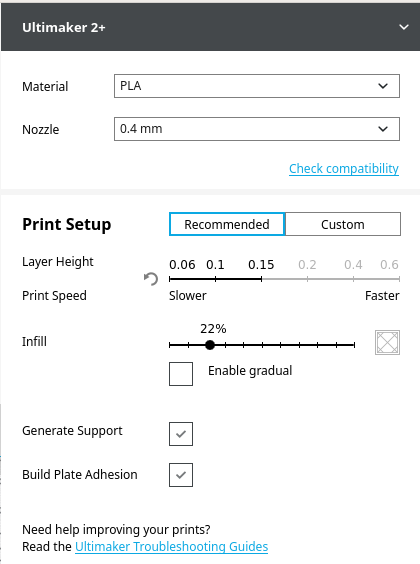Click the infill pattern preview icon
The height and width of the screenshot is (564, 420).
pos(387,342)
